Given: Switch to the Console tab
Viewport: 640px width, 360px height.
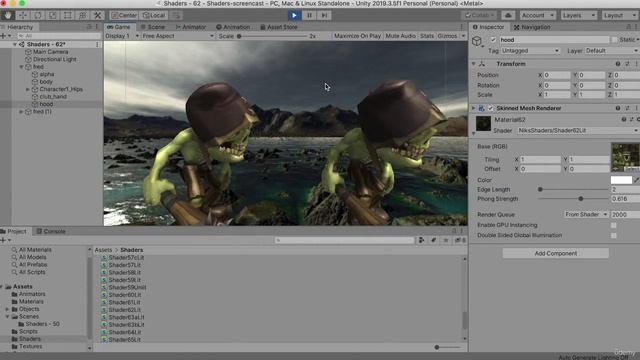Looking at the screenshot, I should (x=51, y=231).
